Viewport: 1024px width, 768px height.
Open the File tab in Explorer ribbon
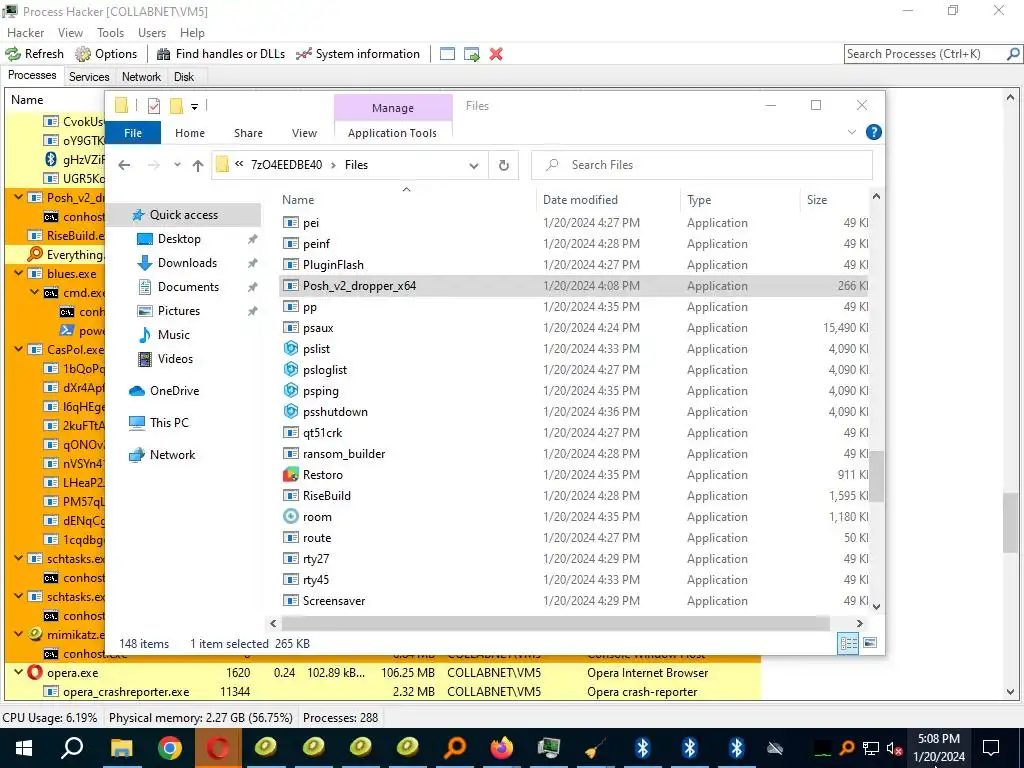[133, 133]
